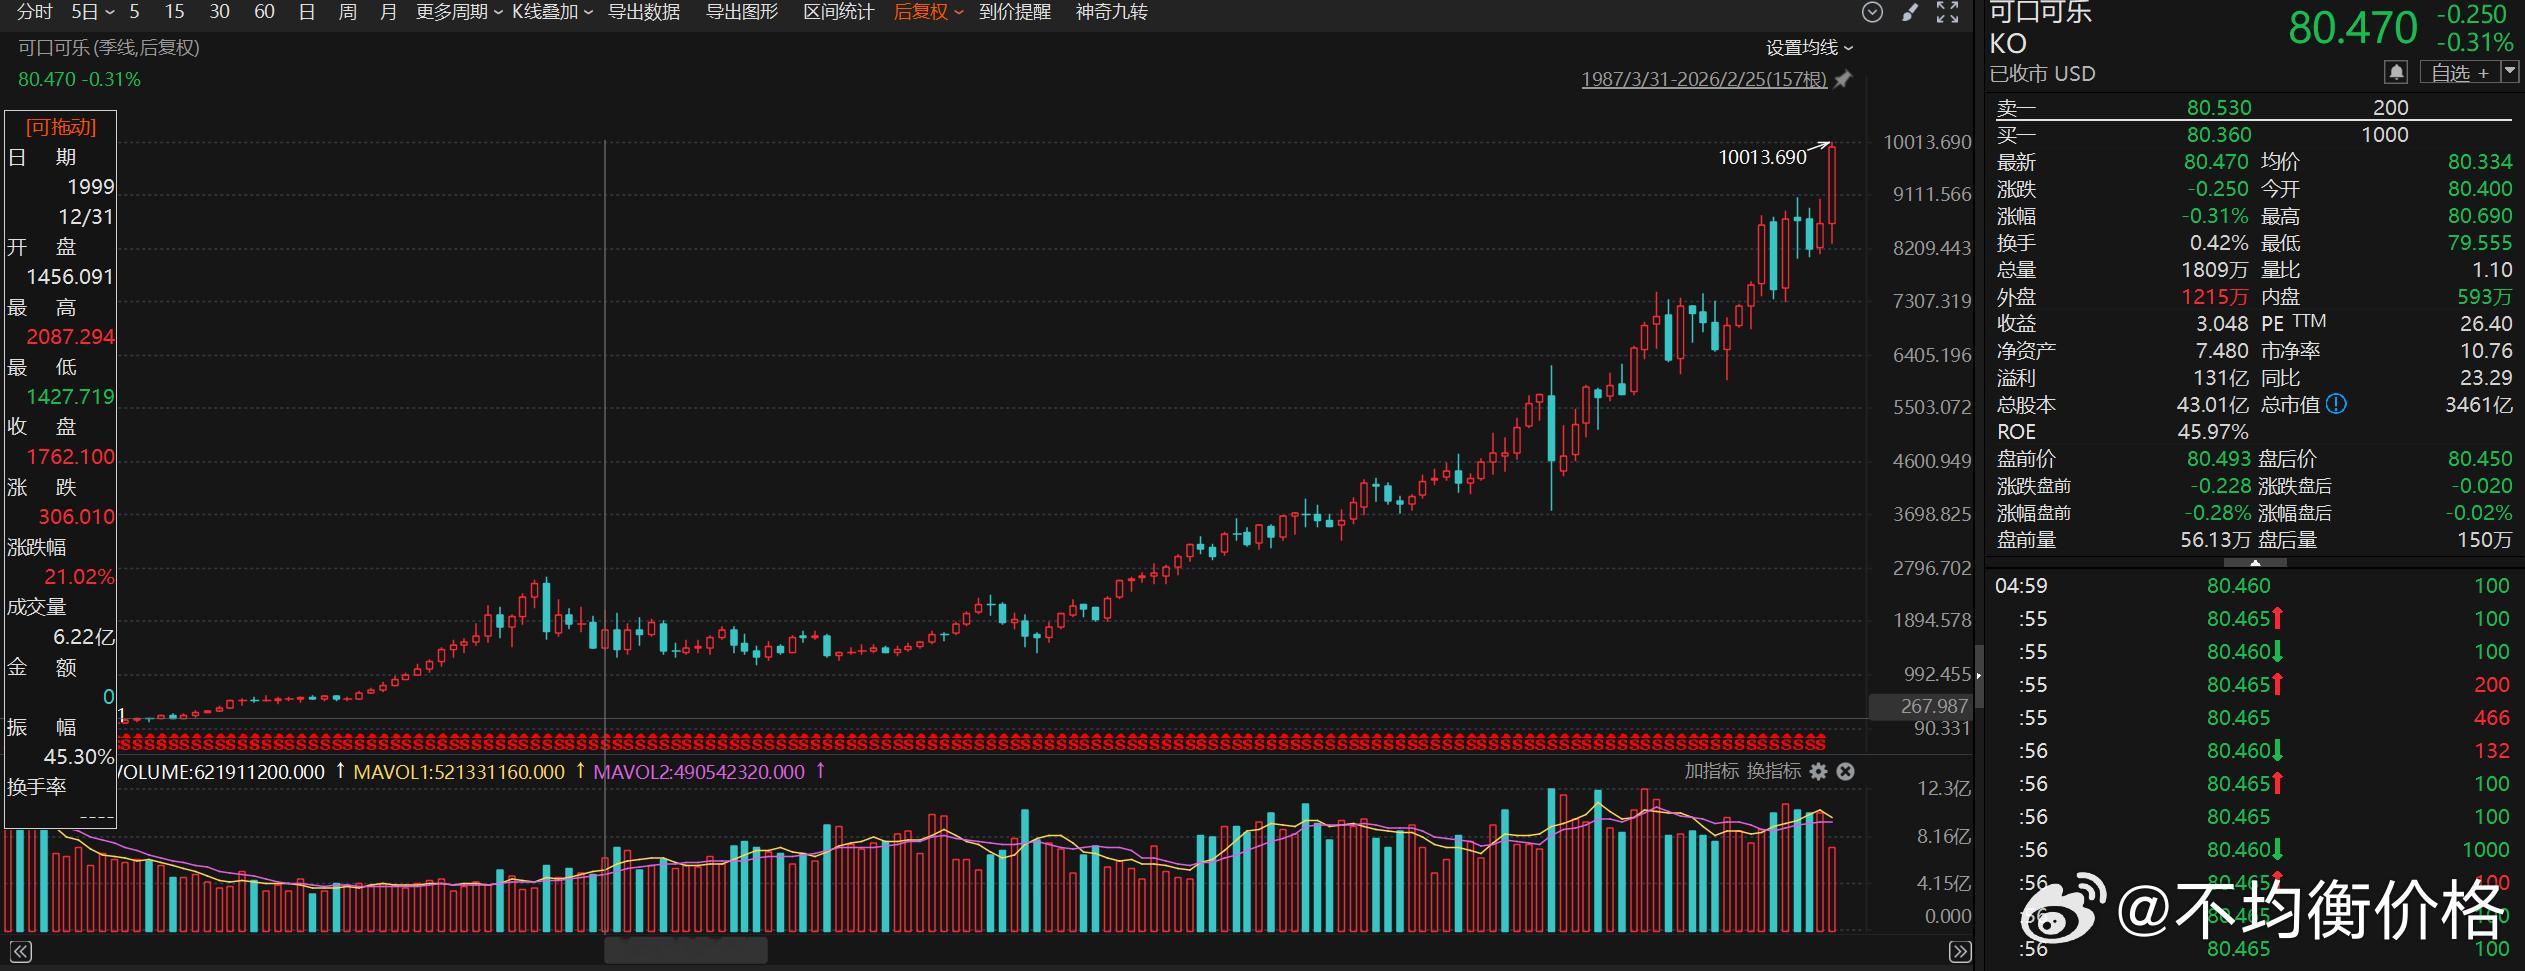Click the 10013.690 high price annotation
Image resolution: width=2525 pixels, height=971 pixels.
point(1762,157)
